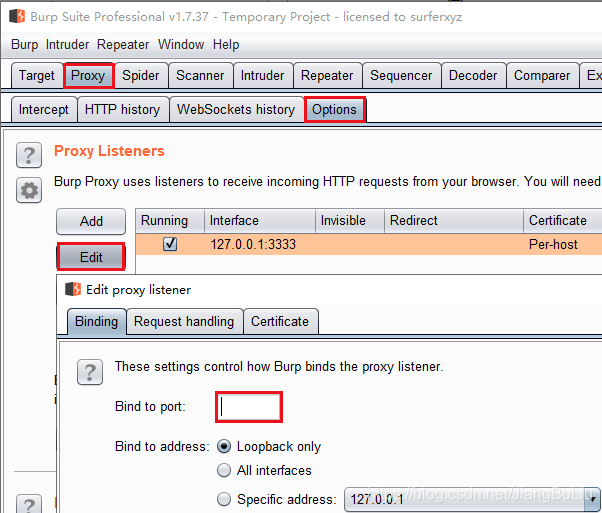Click Edit listener button
Screen dimensions: 602x513
point(91,256)
